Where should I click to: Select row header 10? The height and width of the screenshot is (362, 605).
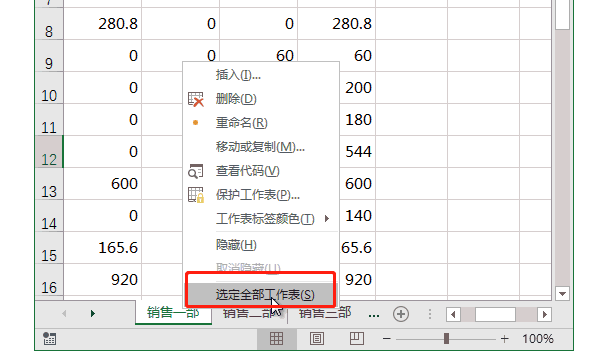pyautogui.click(x=49, y=88)
